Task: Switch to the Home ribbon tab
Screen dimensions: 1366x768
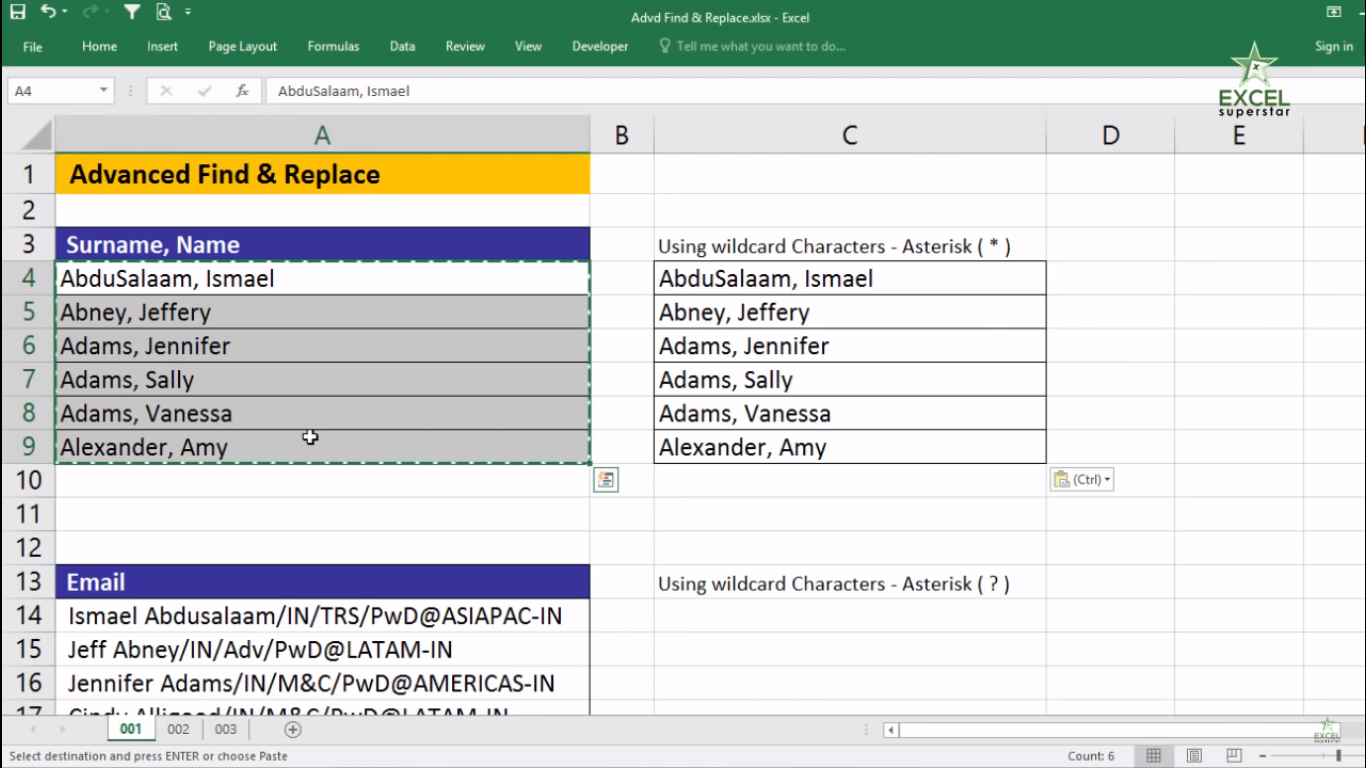Action: click(99, 46)
